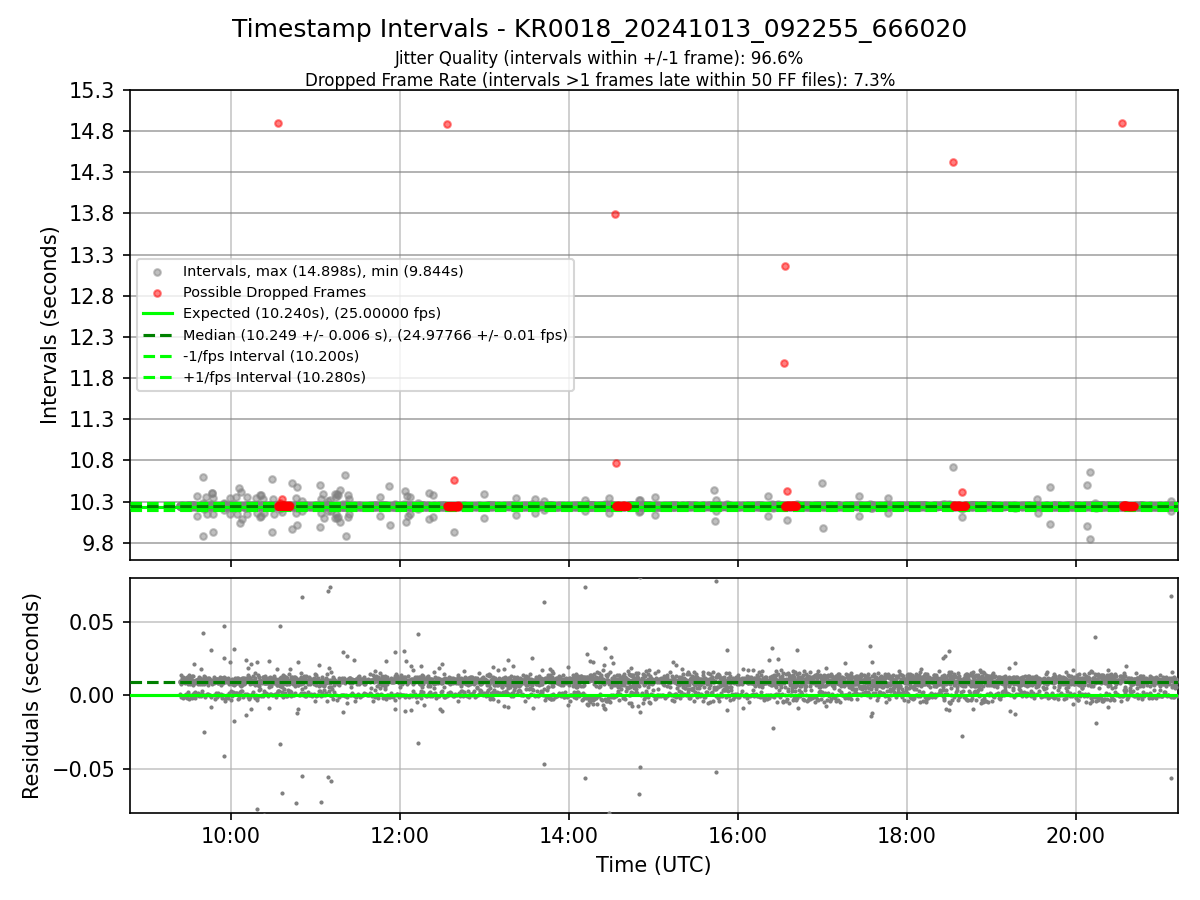Click the 'Residuals (seconds)' y-axis label
The width and height of the screenshot is (1200, 900).
click(31, 696)
